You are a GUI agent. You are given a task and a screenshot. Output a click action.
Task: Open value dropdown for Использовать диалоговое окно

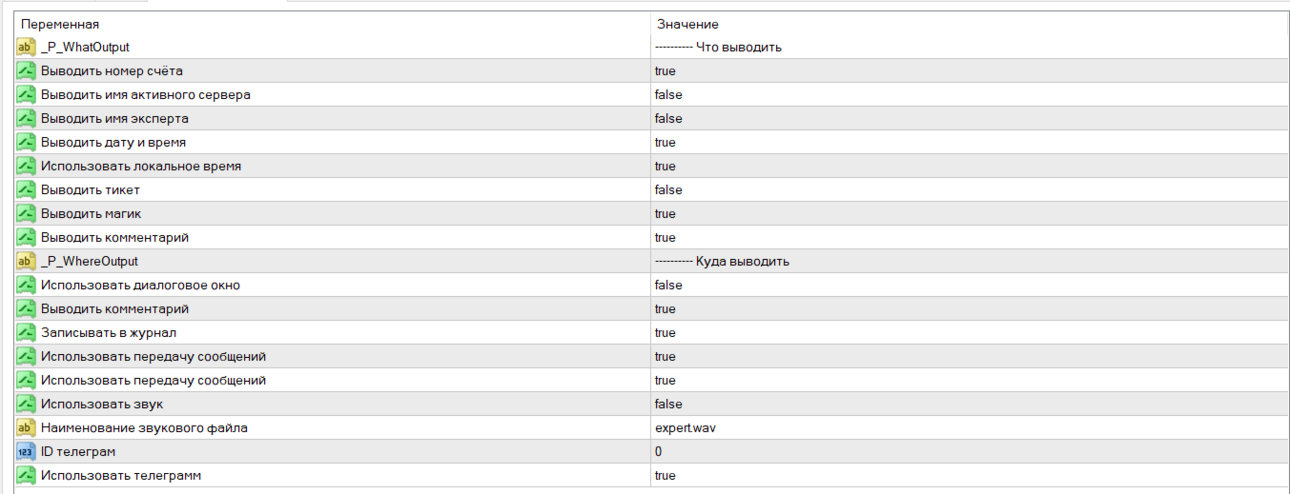point(969,285)
